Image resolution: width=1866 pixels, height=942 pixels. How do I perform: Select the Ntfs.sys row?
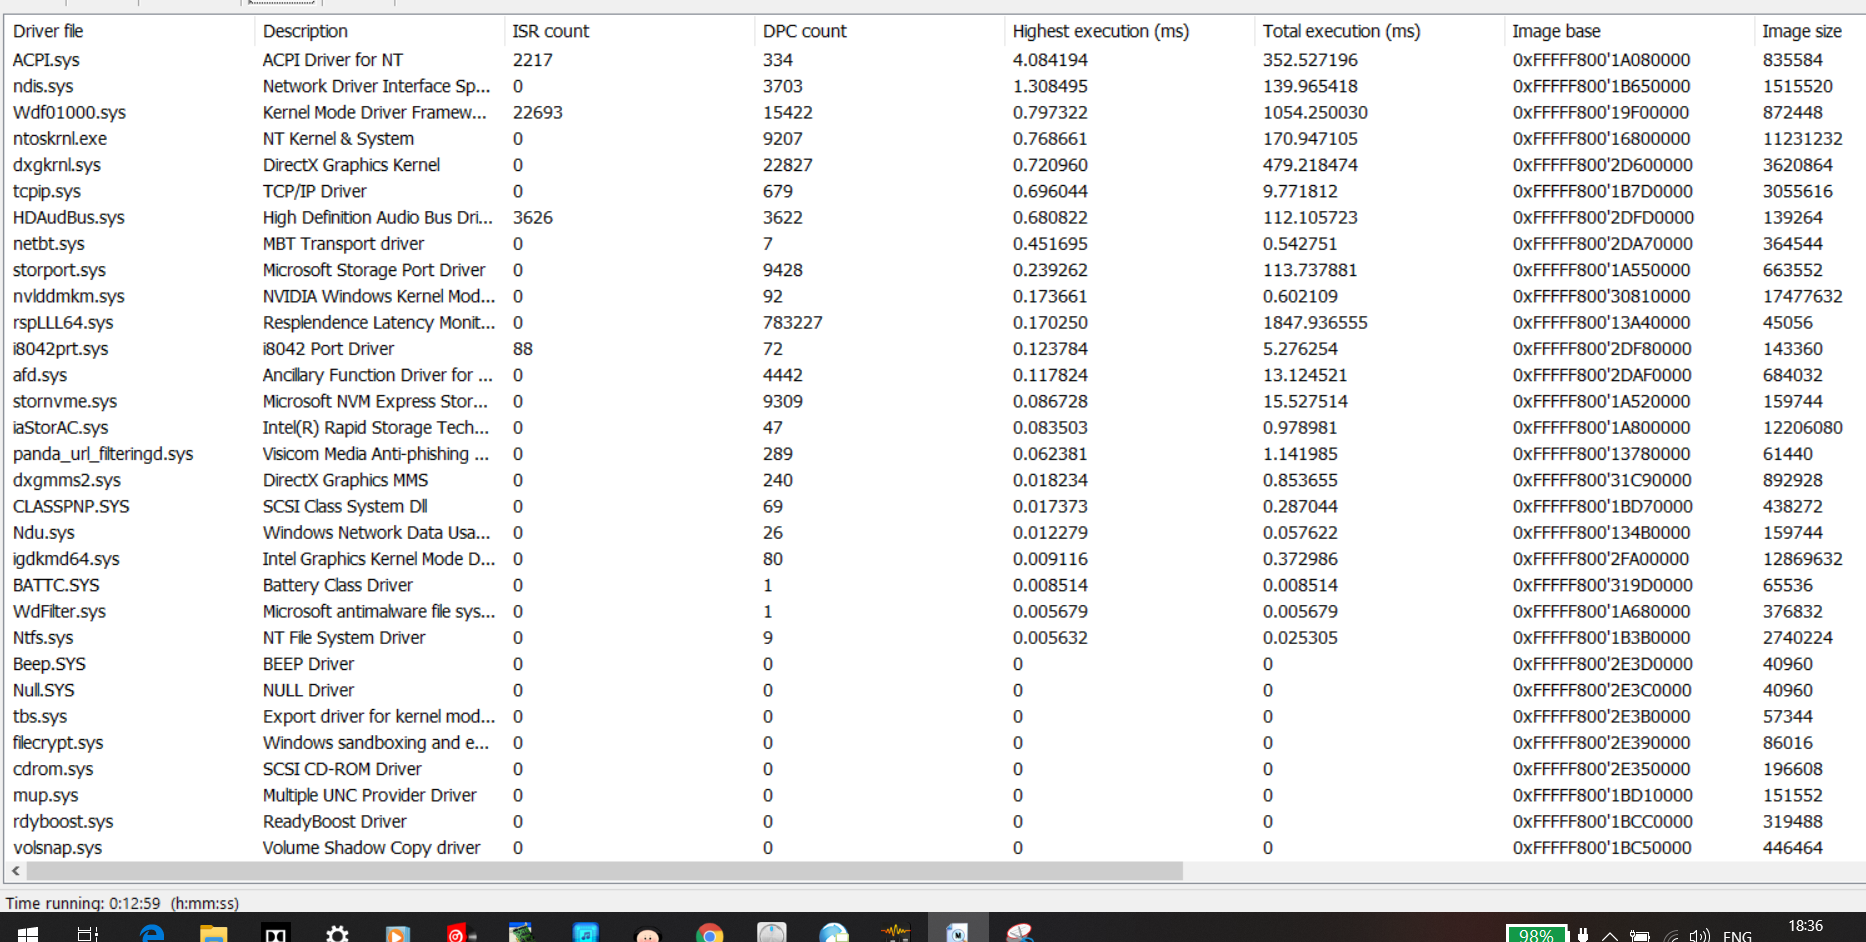935,637
